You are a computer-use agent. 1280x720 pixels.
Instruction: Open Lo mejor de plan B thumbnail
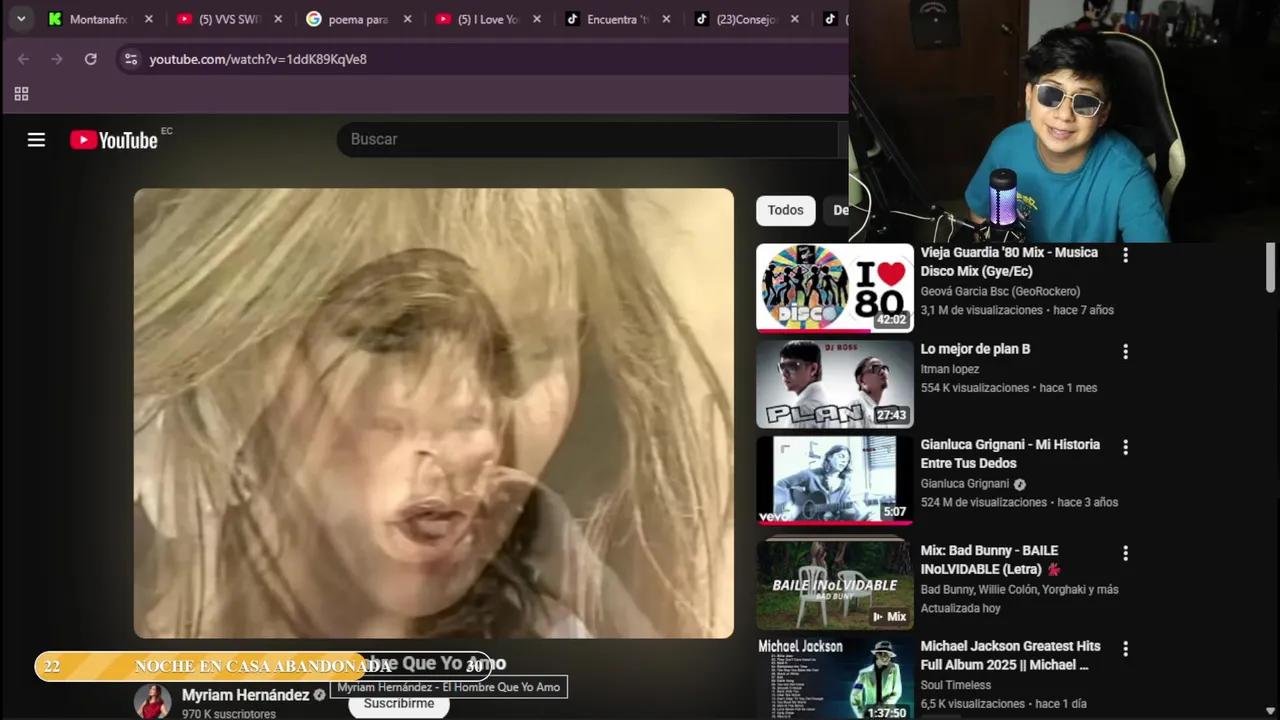[835, 384]
